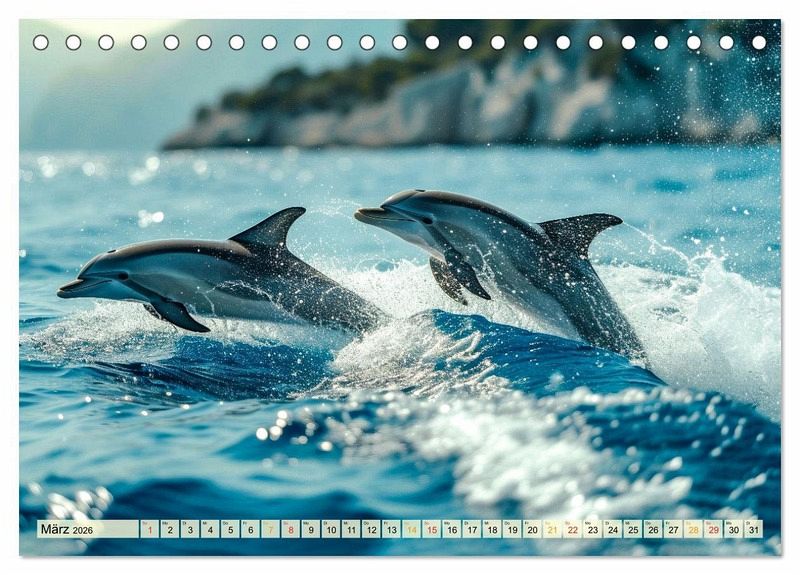Select day 7 in the calendar strip
Image resolution: width=800 pixels, height=575 pixels.
(x=270, y=529)
